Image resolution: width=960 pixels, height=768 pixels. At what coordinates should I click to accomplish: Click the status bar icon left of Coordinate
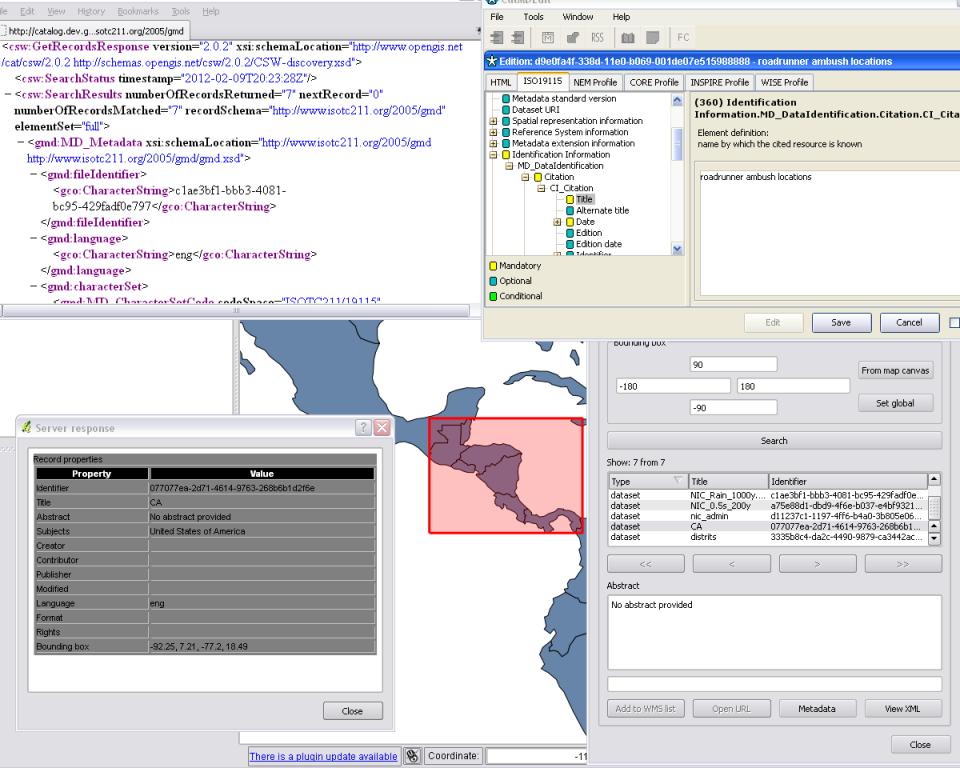(413, 756)
